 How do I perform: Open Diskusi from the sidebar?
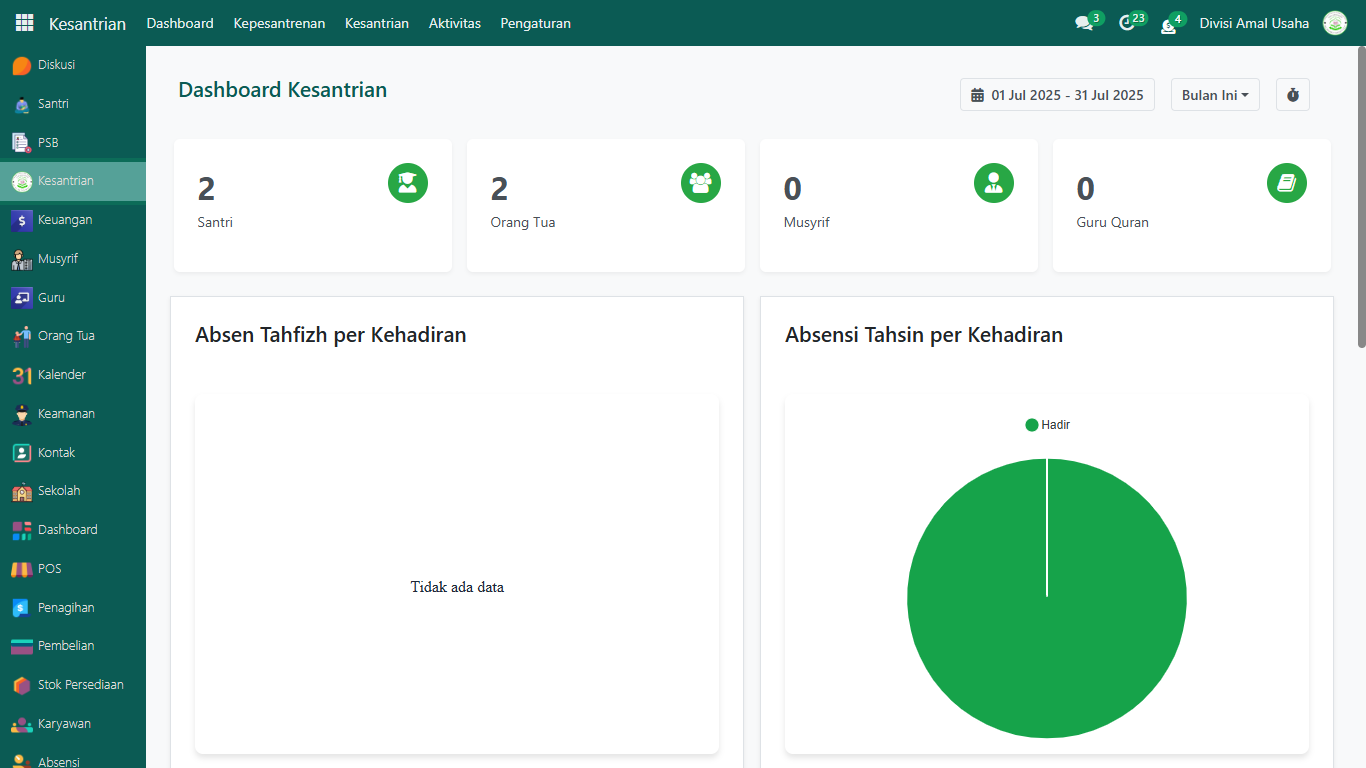tap(56, 65)
